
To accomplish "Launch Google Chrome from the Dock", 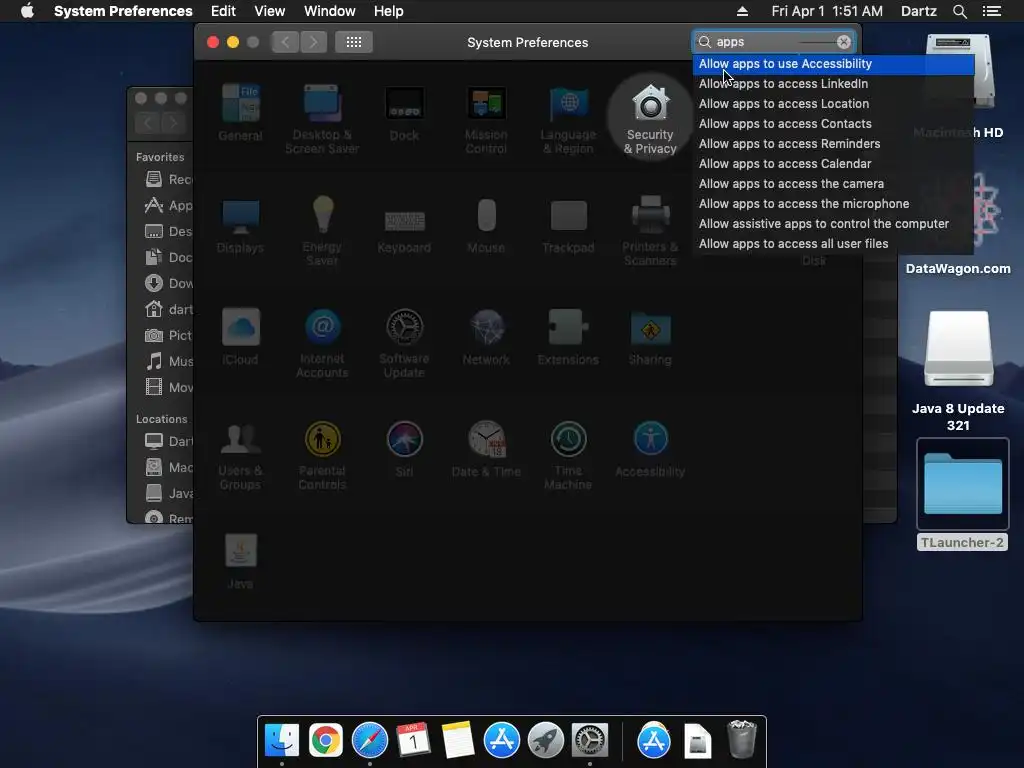I will pyautogui.click(x=326, y=740).
